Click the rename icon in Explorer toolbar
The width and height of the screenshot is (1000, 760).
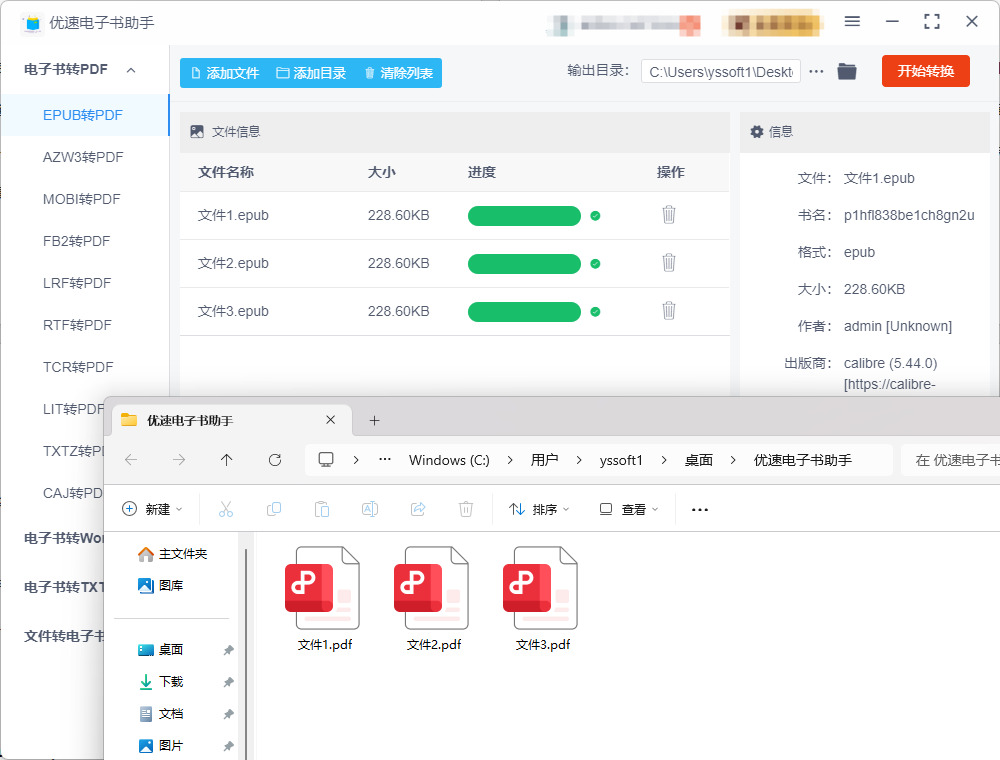pyautogui.click(x=370, y=509)
